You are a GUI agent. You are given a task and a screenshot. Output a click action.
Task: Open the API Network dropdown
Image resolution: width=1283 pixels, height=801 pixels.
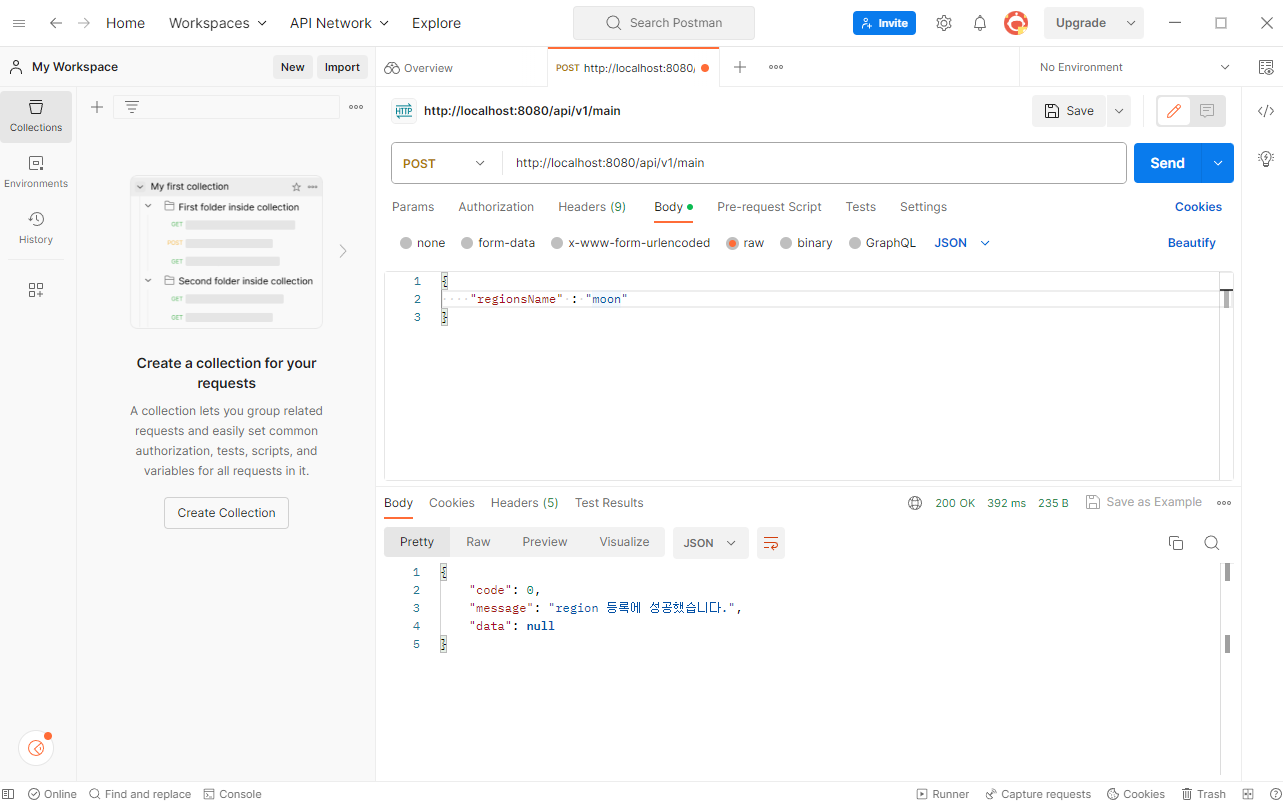tap(339, 23)
